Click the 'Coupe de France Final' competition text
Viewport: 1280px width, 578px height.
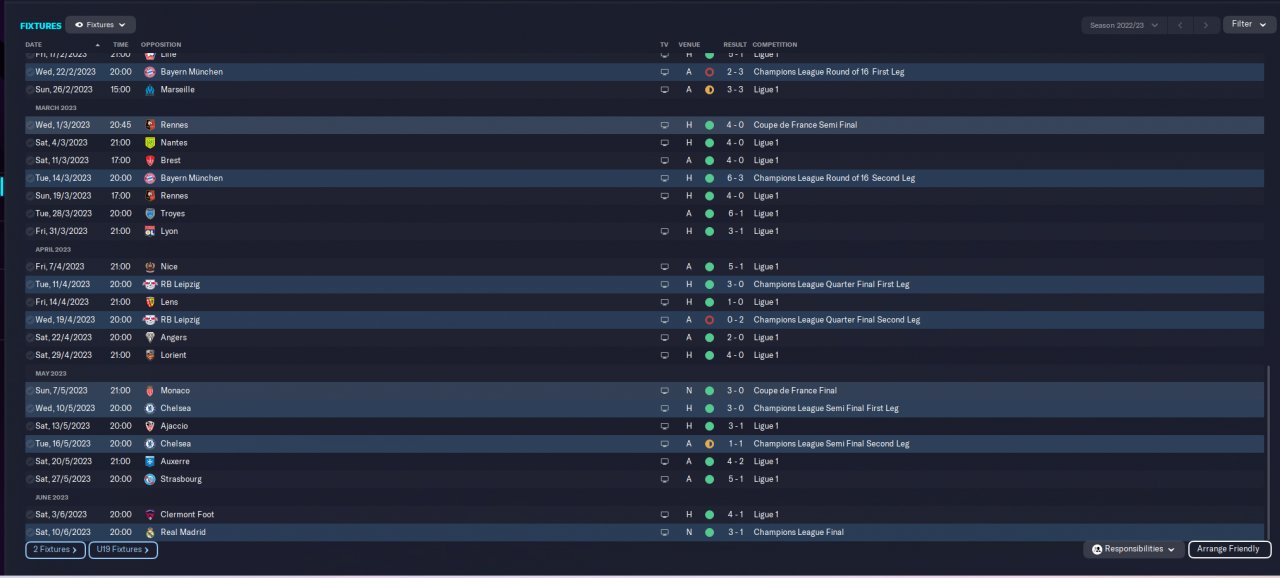(795, 391)
